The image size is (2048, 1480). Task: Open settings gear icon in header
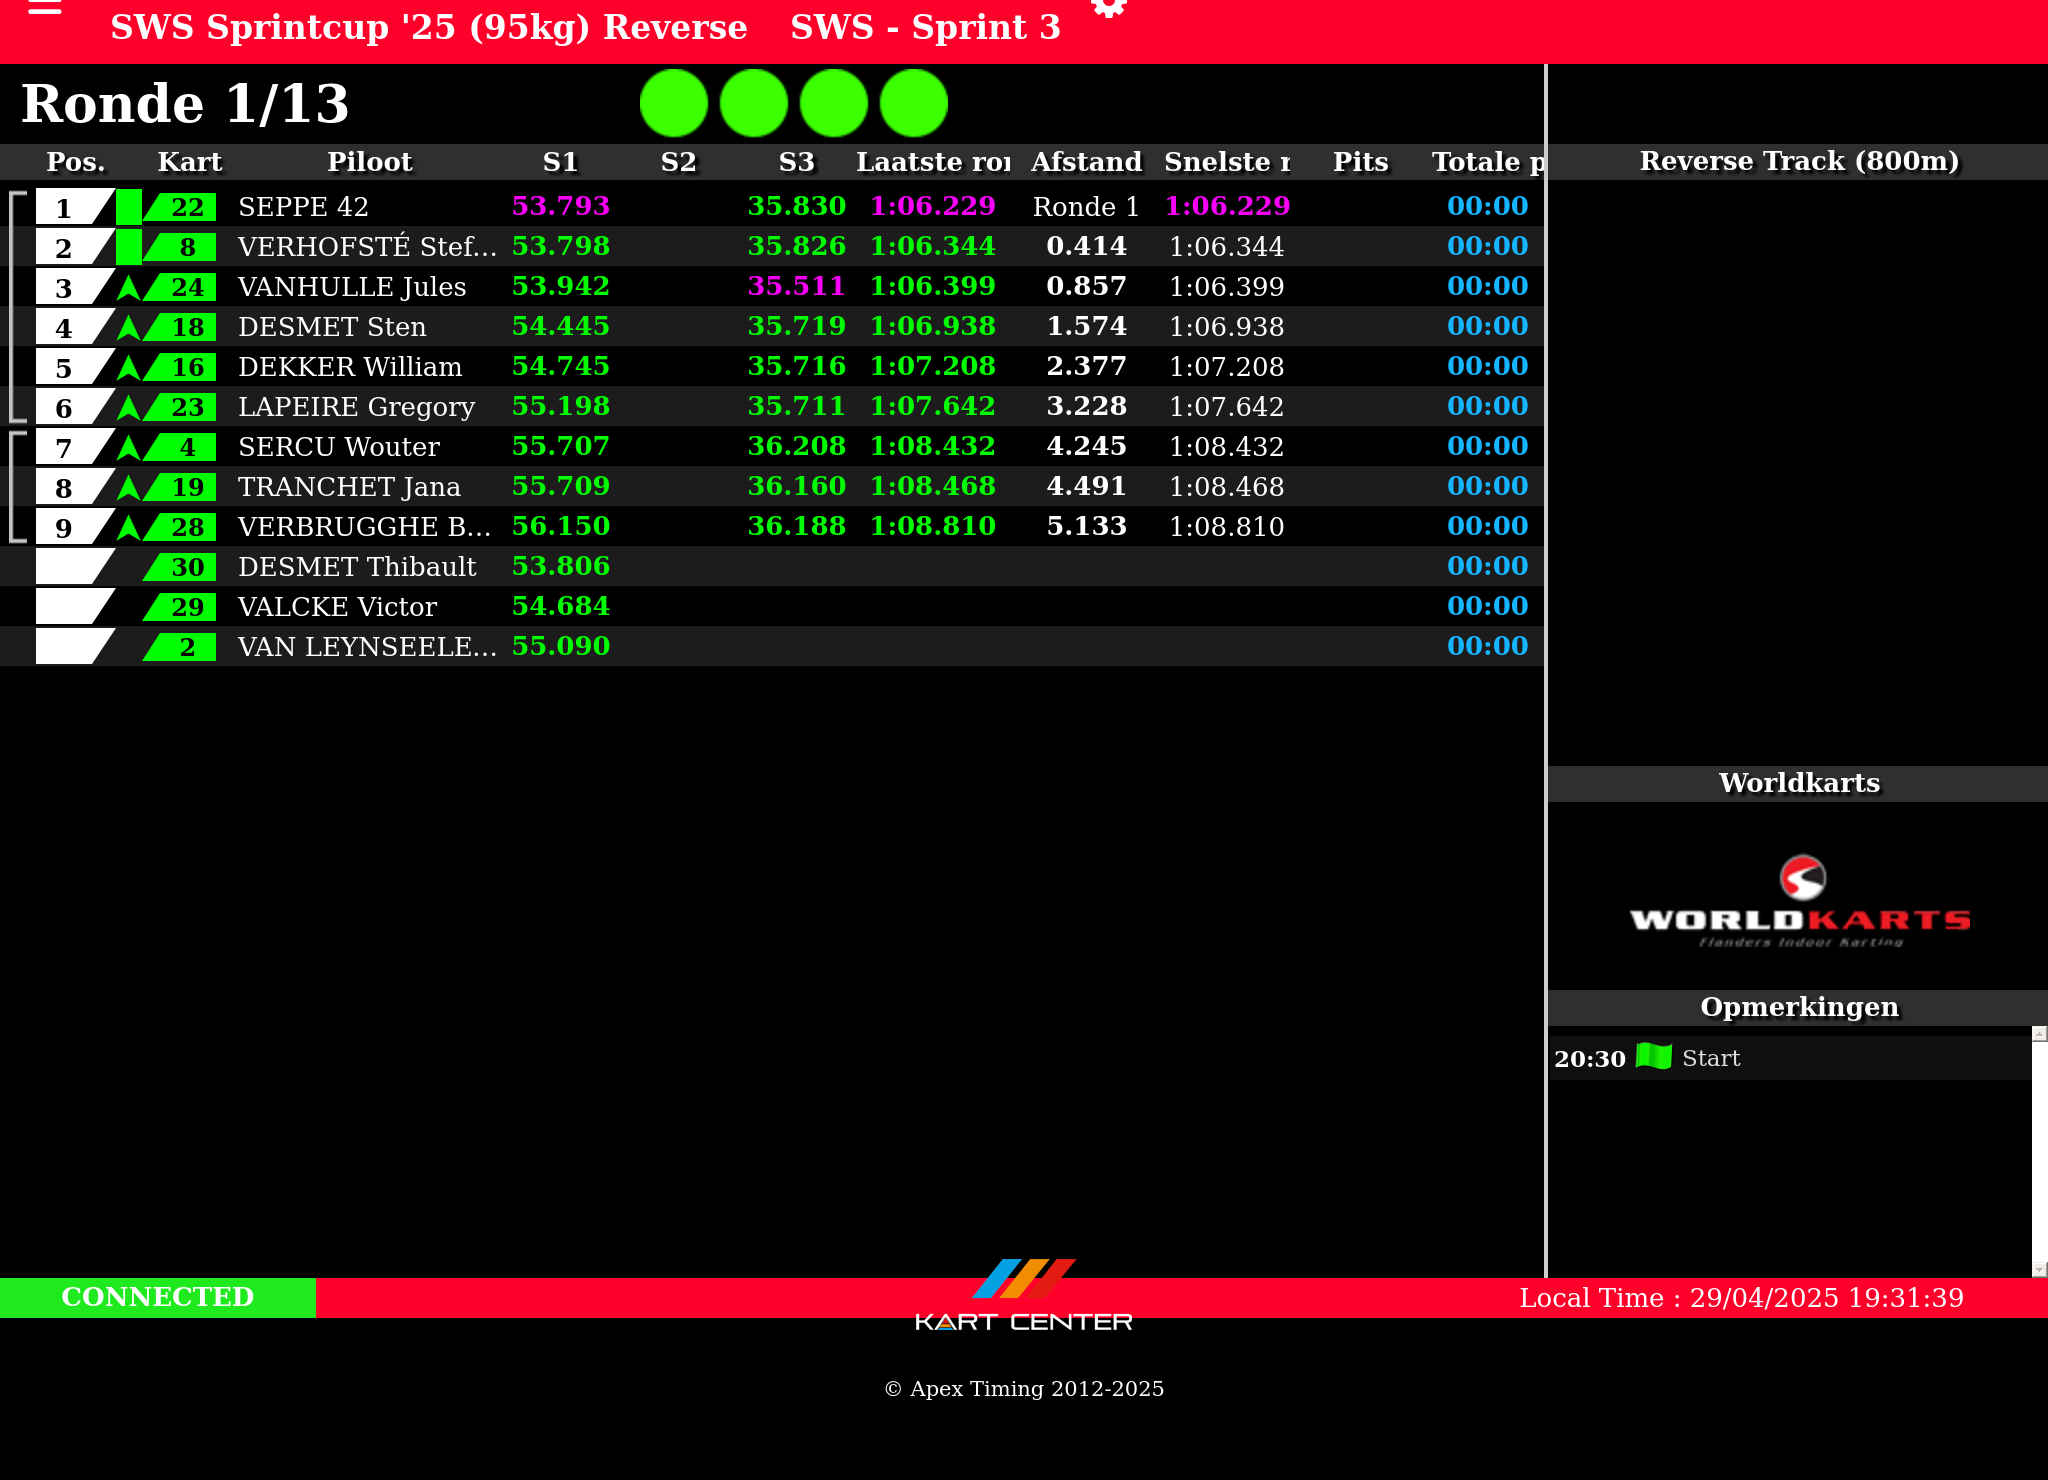(x=1108, y=8)
